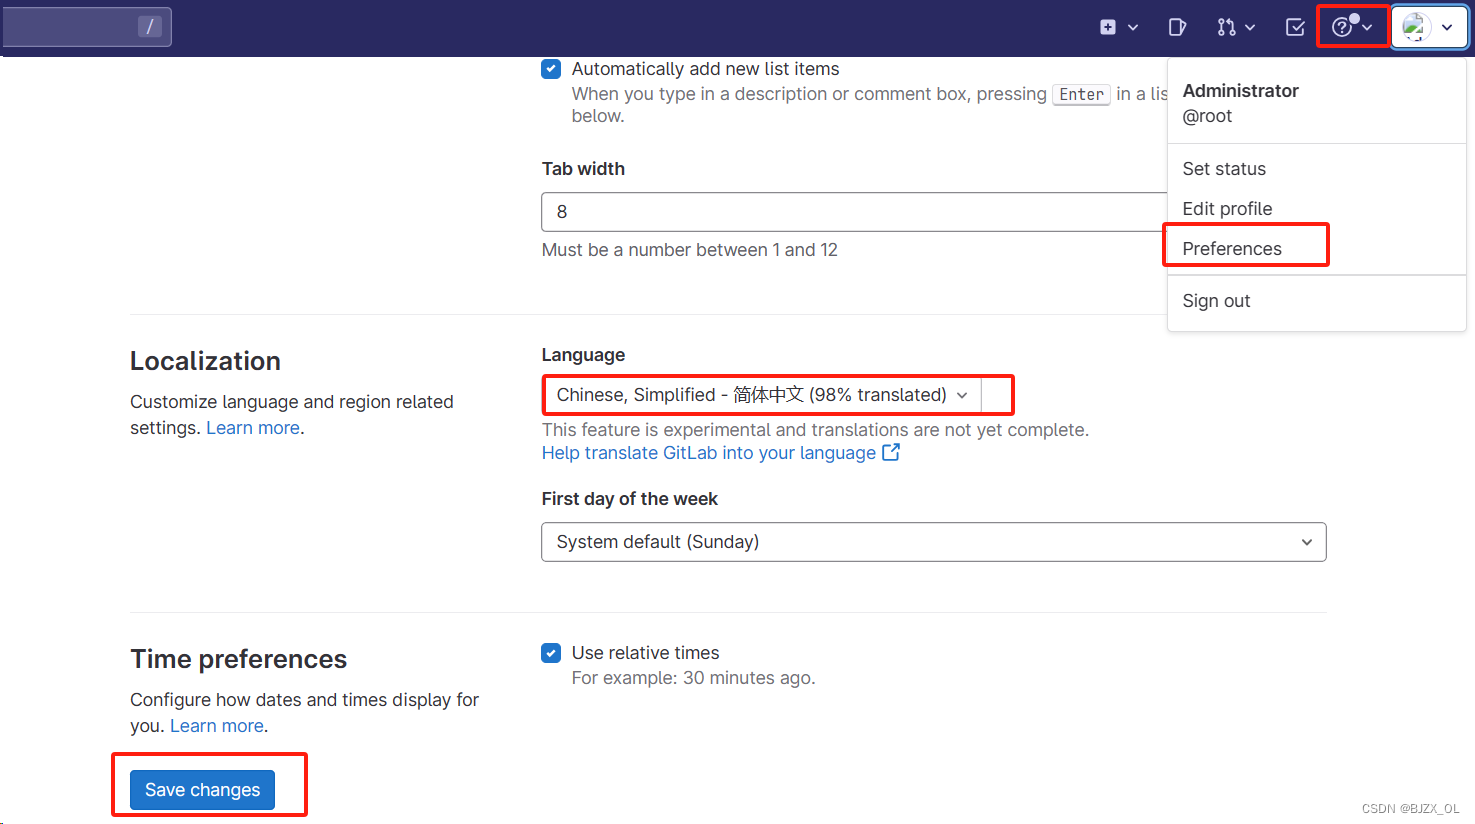Click the 'Must be a number between 1 and 12' hint
1475x824 pixels.
[690, 250]
